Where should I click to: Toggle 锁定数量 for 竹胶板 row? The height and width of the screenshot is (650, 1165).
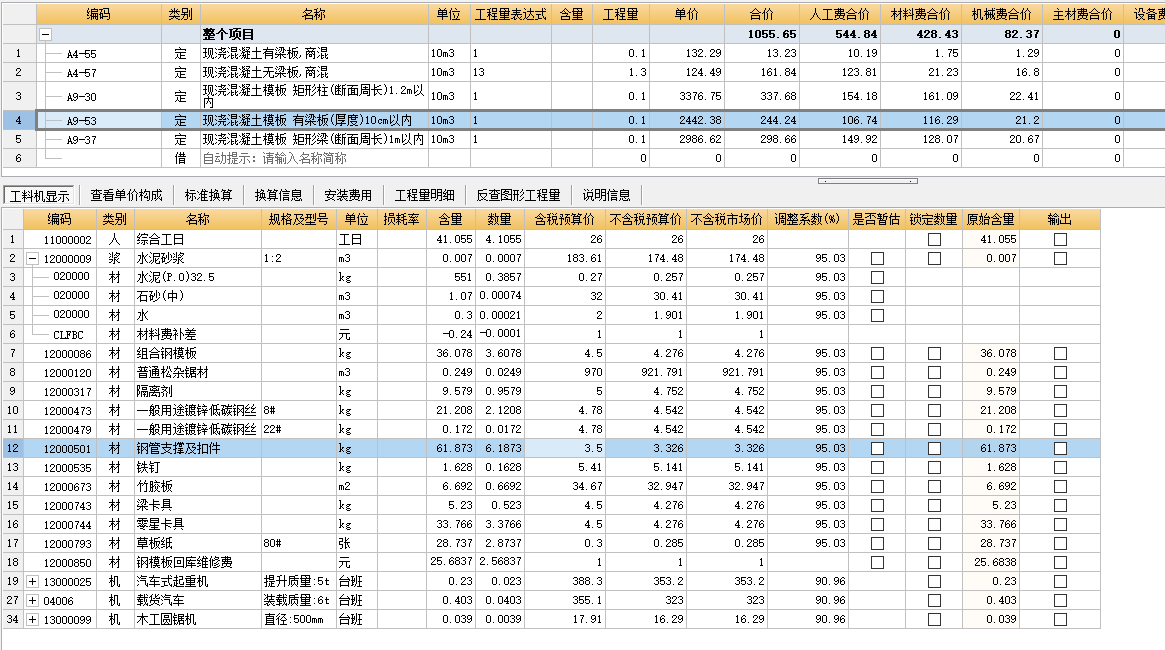(935, 487)
